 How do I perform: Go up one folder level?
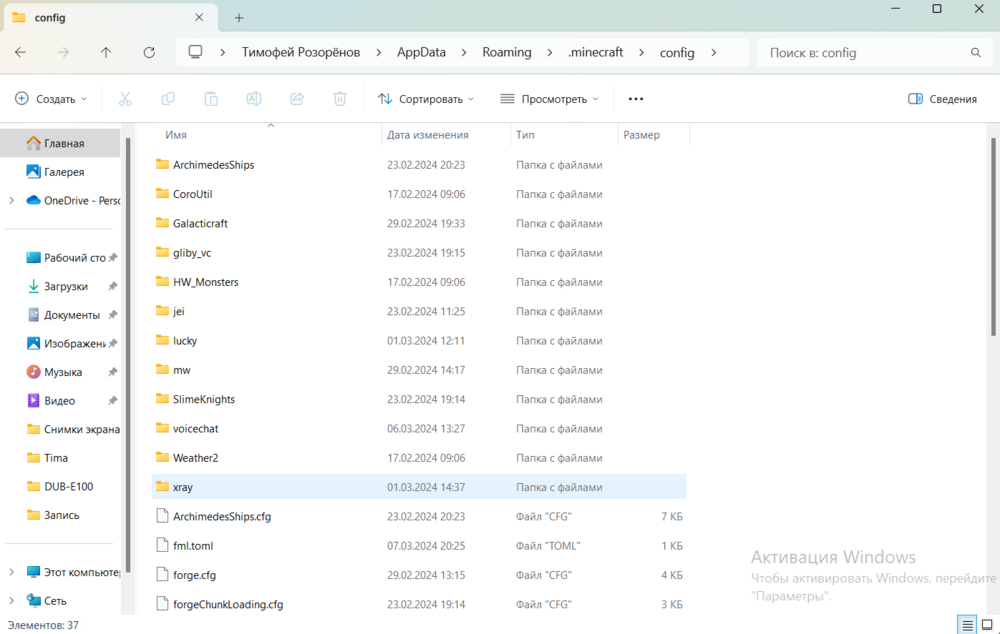[x=106, y=52]
